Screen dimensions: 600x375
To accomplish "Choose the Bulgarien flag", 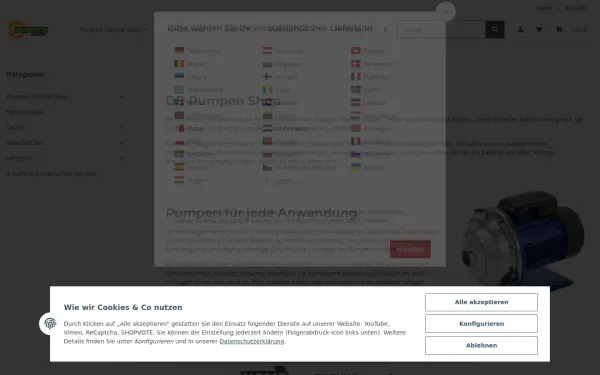I will [267, 64].
